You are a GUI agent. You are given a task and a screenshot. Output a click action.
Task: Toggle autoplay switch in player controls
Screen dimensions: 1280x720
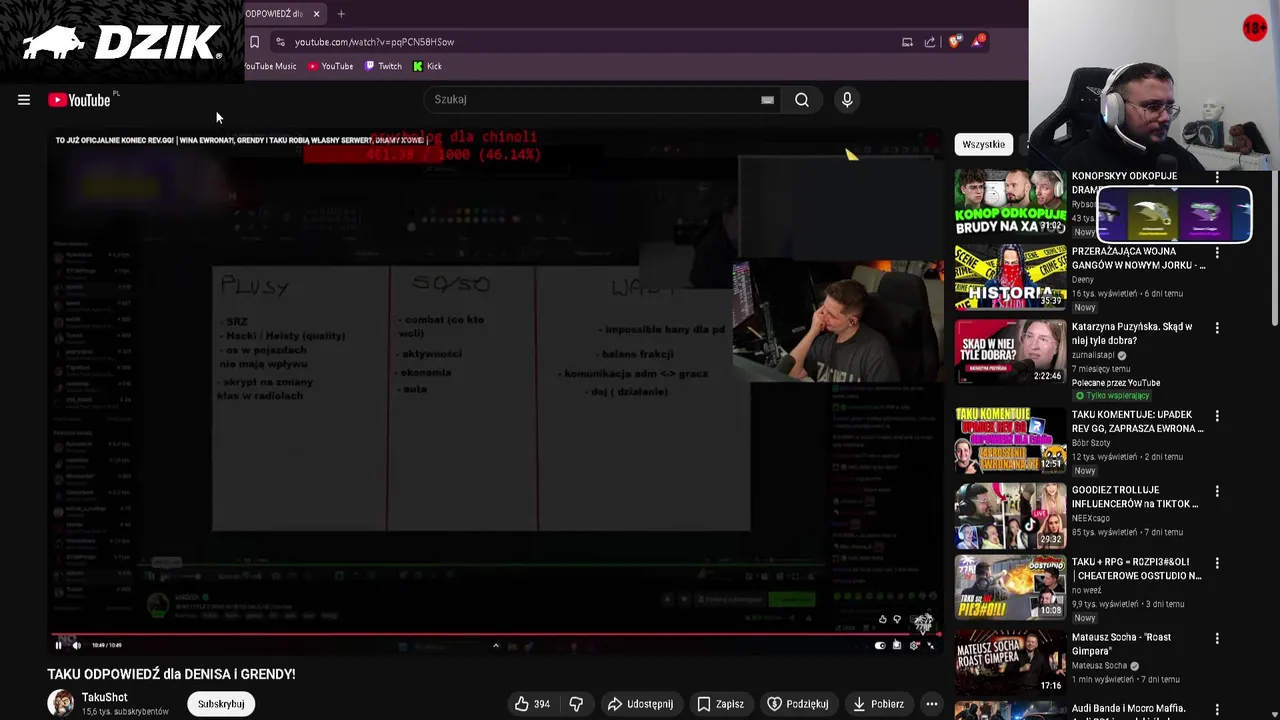click(x=880, y=645)
